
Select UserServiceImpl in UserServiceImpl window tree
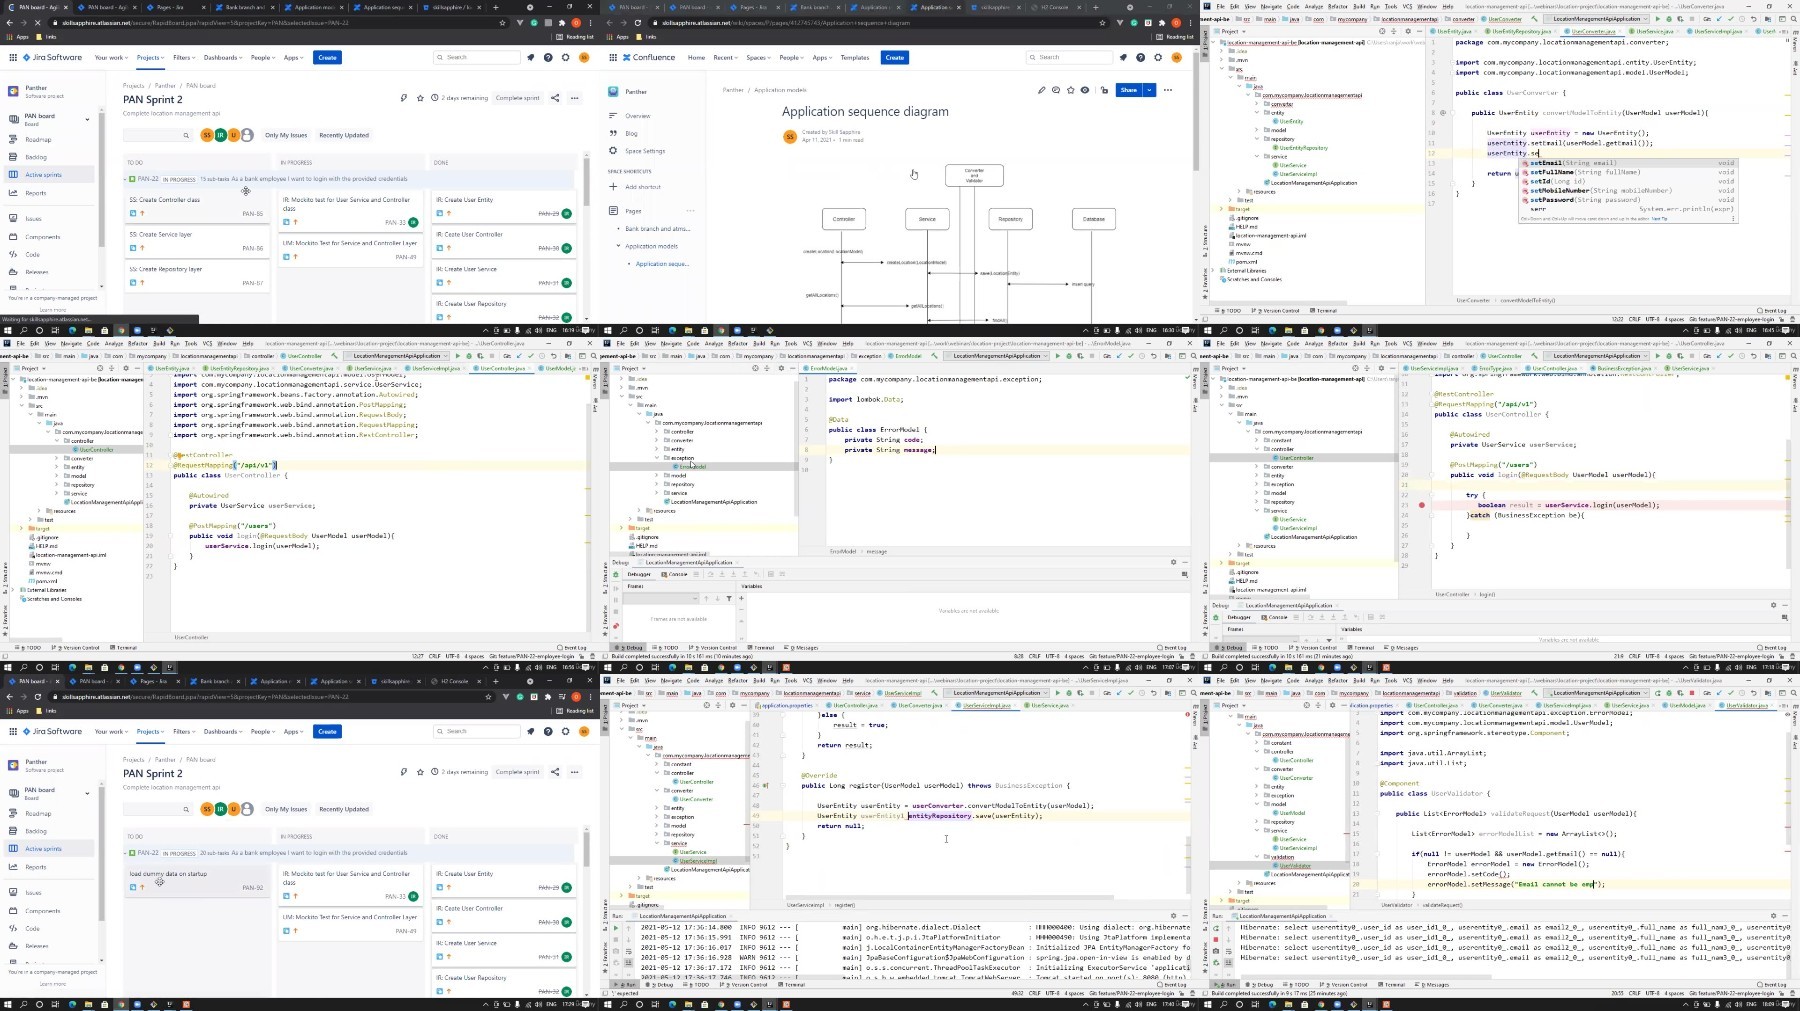click(x=697, y=861)
